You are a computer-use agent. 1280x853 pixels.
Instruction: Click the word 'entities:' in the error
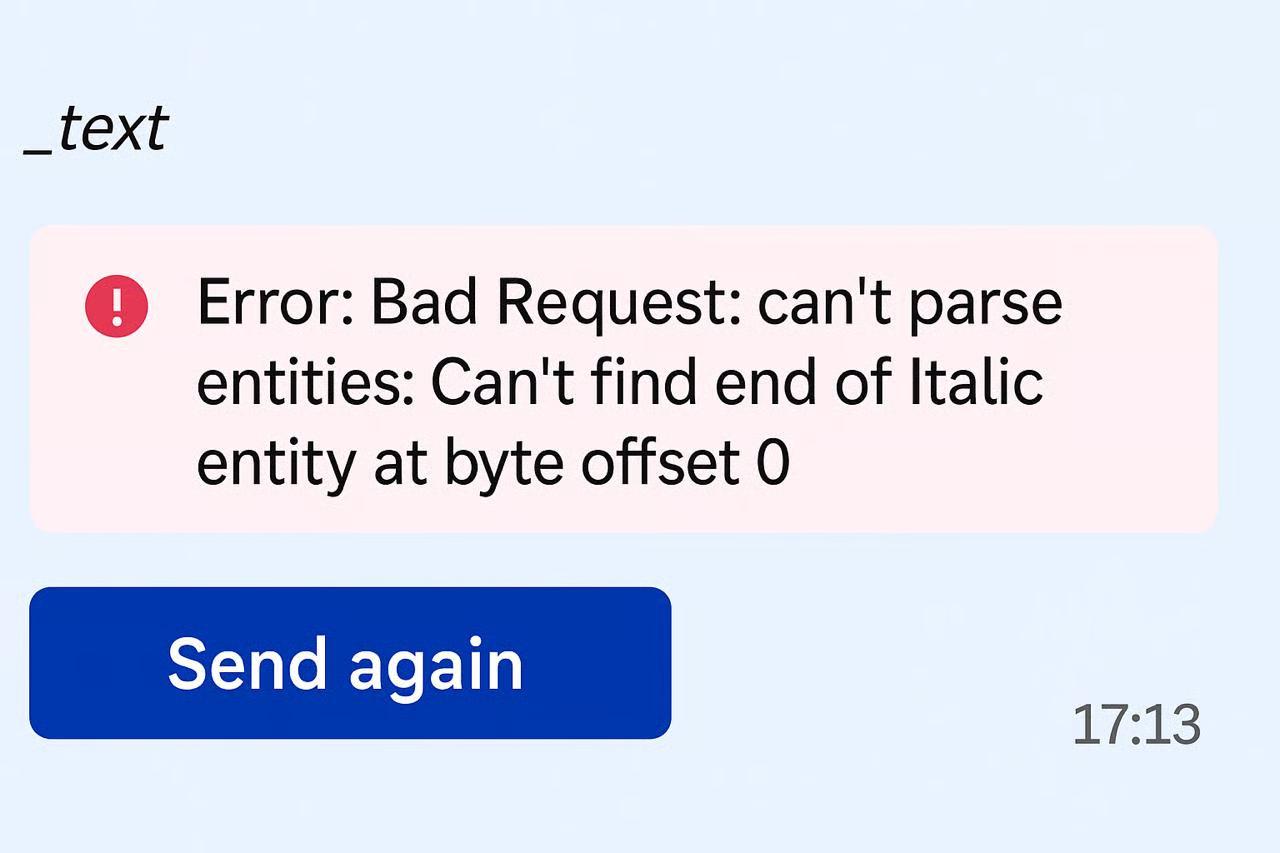306,382
